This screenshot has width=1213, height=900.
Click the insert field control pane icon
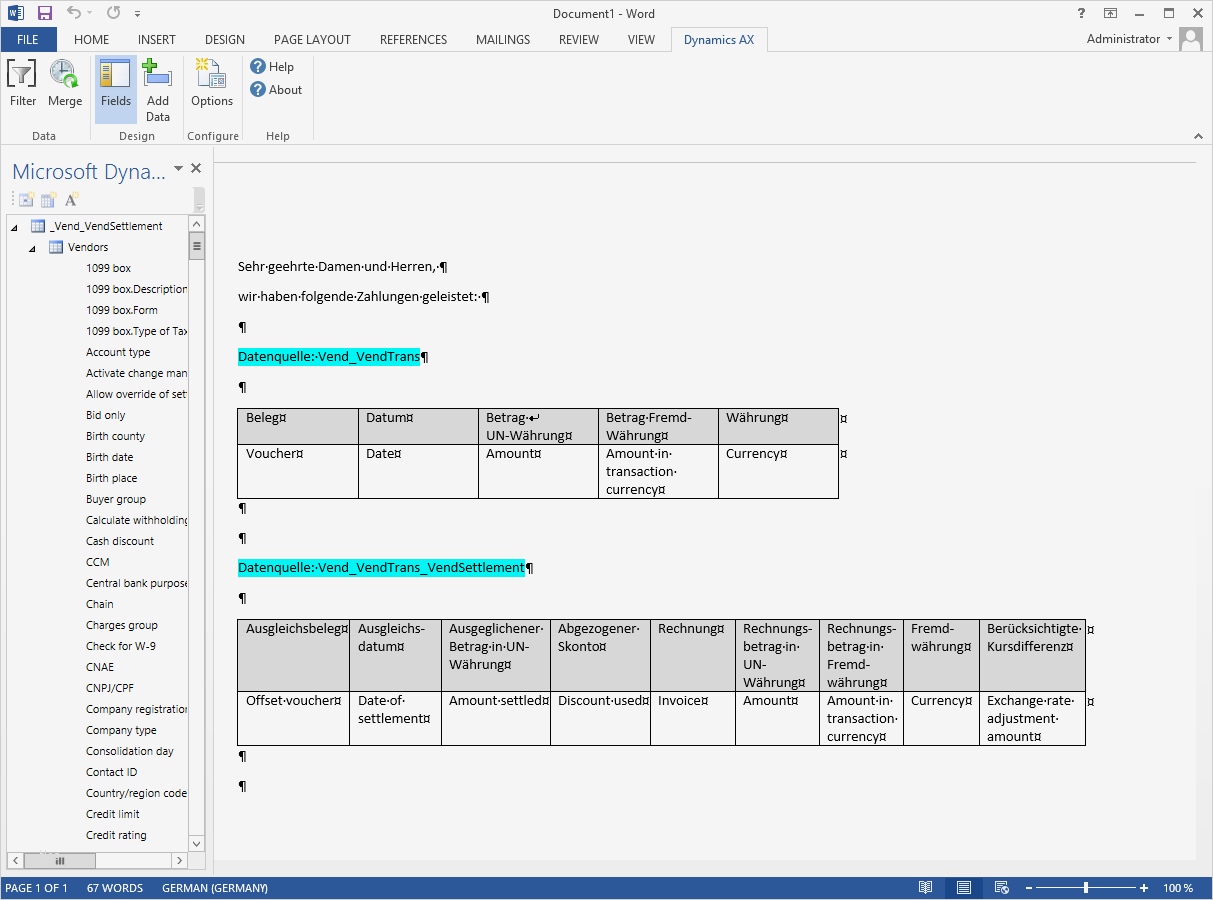point(27,199)
